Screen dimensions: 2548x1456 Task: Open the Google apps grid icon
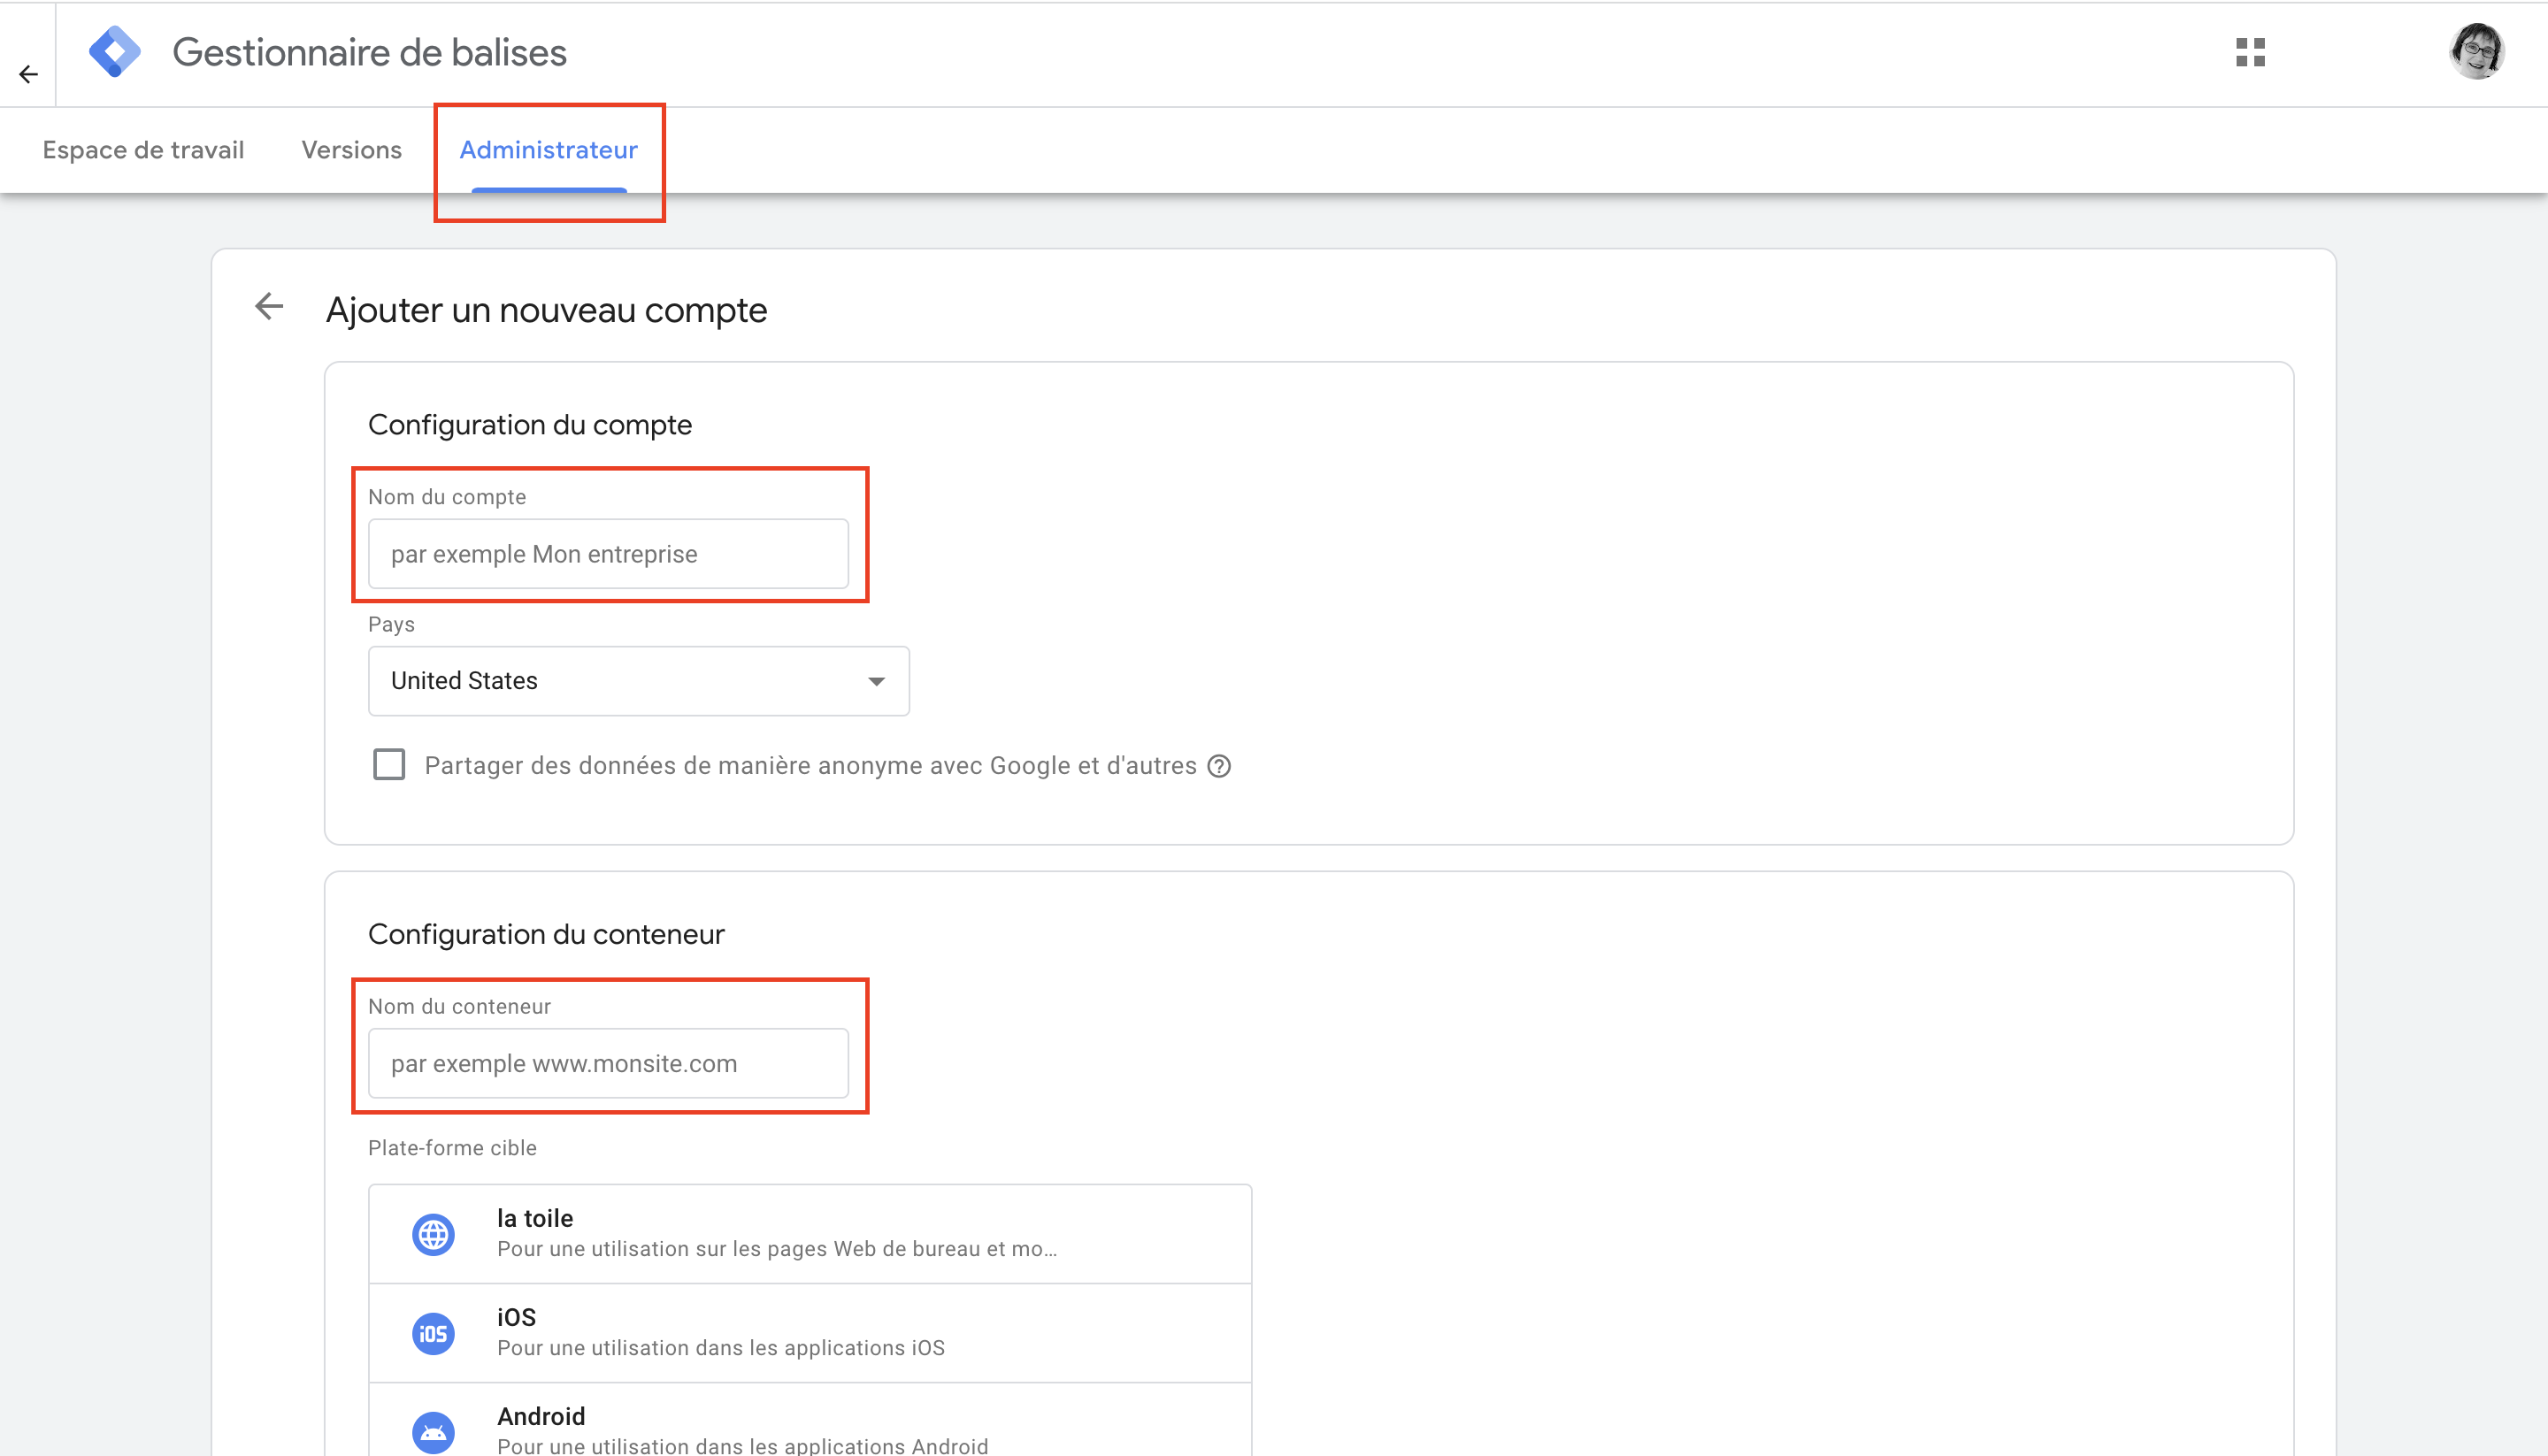click(x=2250, y=52)
